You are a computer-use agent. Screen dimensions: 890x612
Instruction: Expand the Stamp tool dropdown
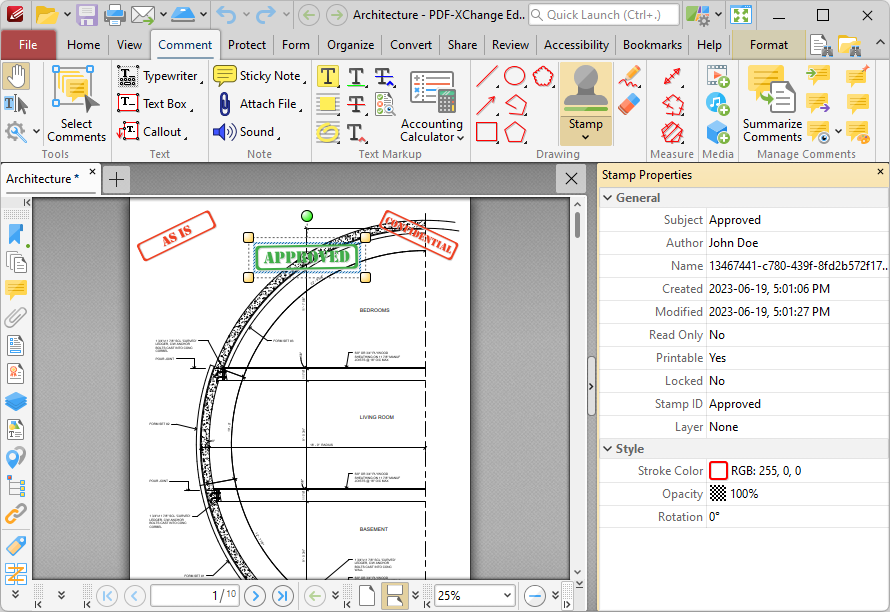(x=586, y=130)
